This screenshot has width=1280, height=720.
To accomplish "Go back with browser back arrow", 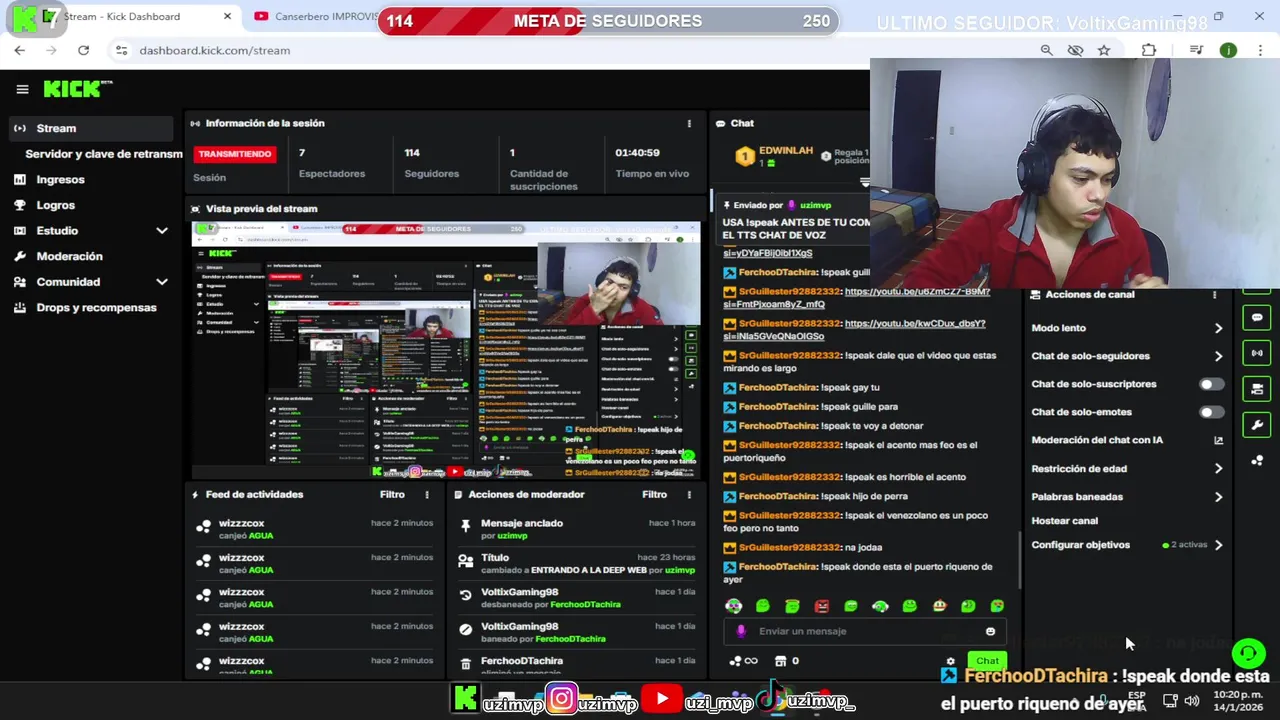I will point(20,50).
